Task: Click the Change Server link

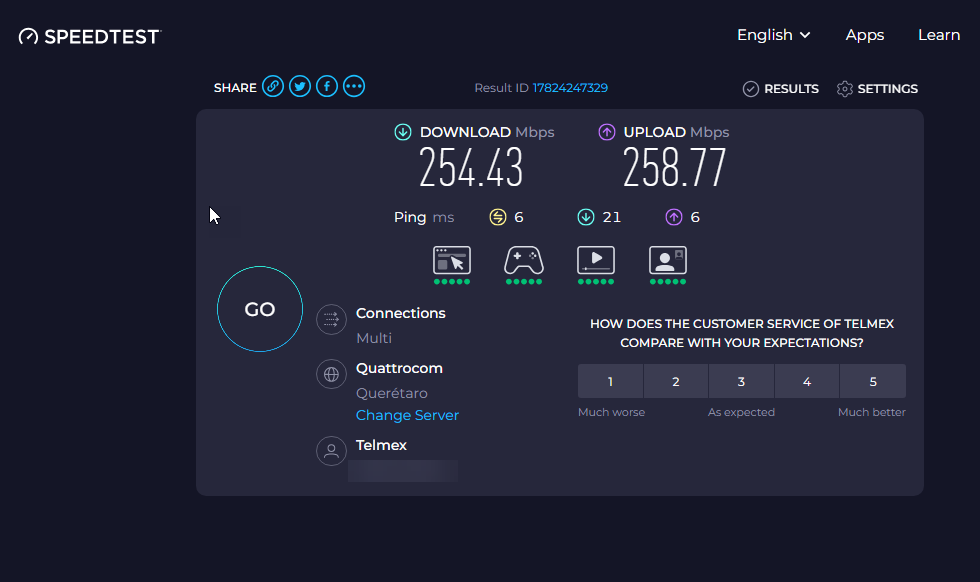Action: [408, 415]
